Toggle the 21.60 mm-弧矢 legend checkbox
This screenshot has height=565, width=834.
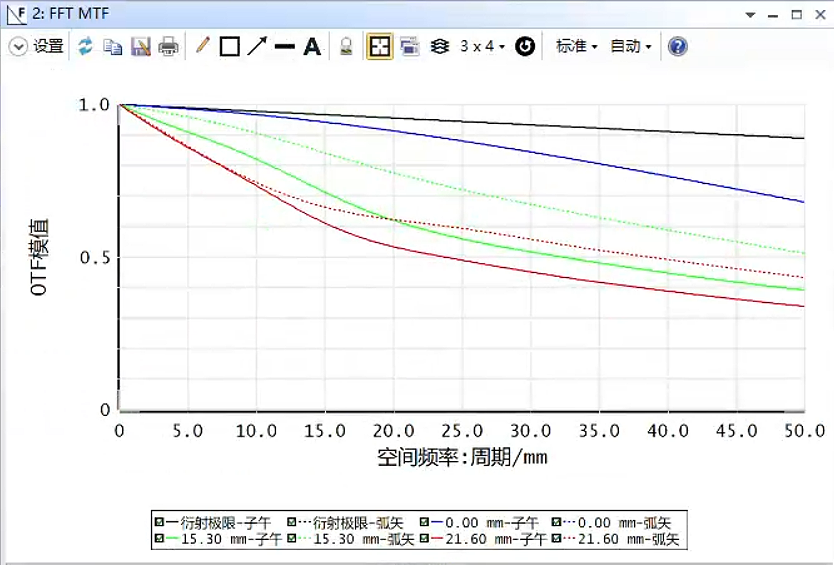pyautogui.click(x=558, y=539)
